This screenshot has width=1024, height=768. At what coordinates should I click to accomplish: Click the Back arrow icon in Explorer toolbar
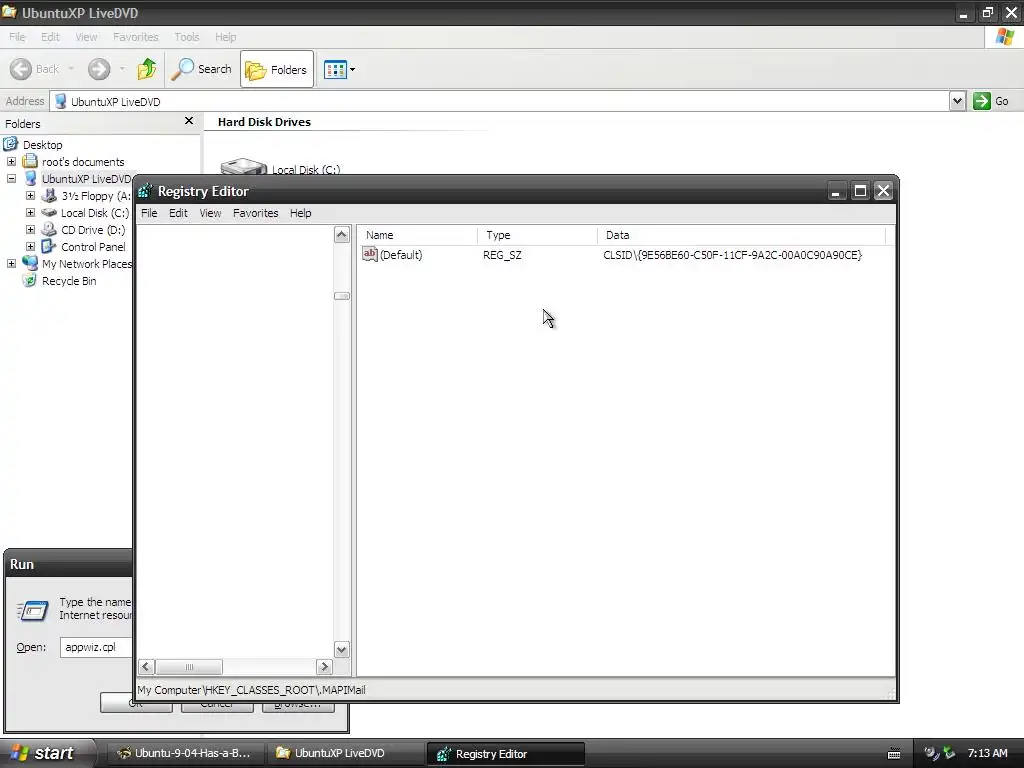[x=21, y=69]
